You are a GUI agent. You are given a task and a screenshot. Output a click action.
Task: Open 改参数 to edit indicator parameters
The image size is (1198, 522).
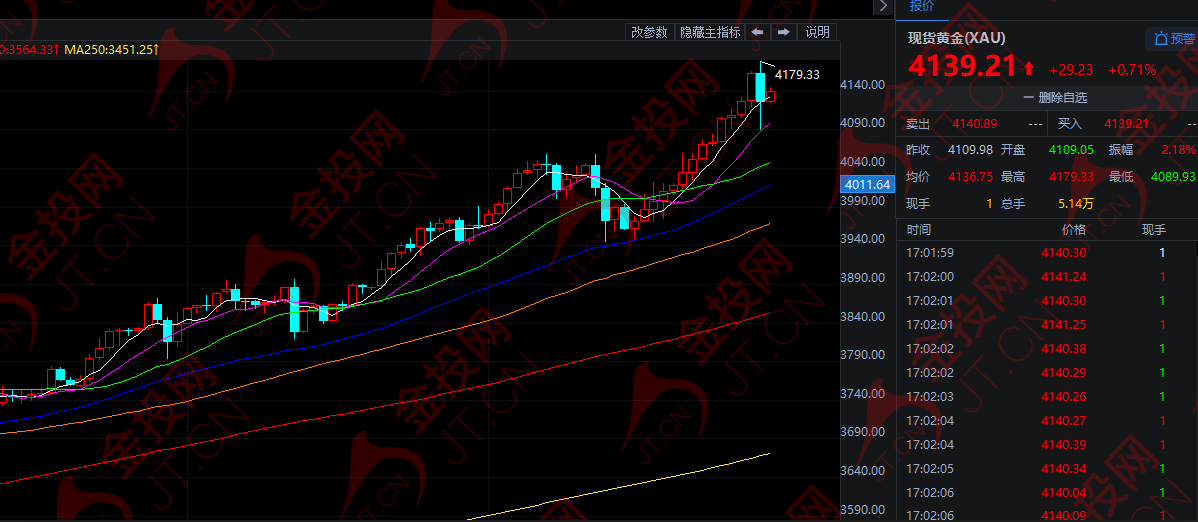[x=649, y=32]
